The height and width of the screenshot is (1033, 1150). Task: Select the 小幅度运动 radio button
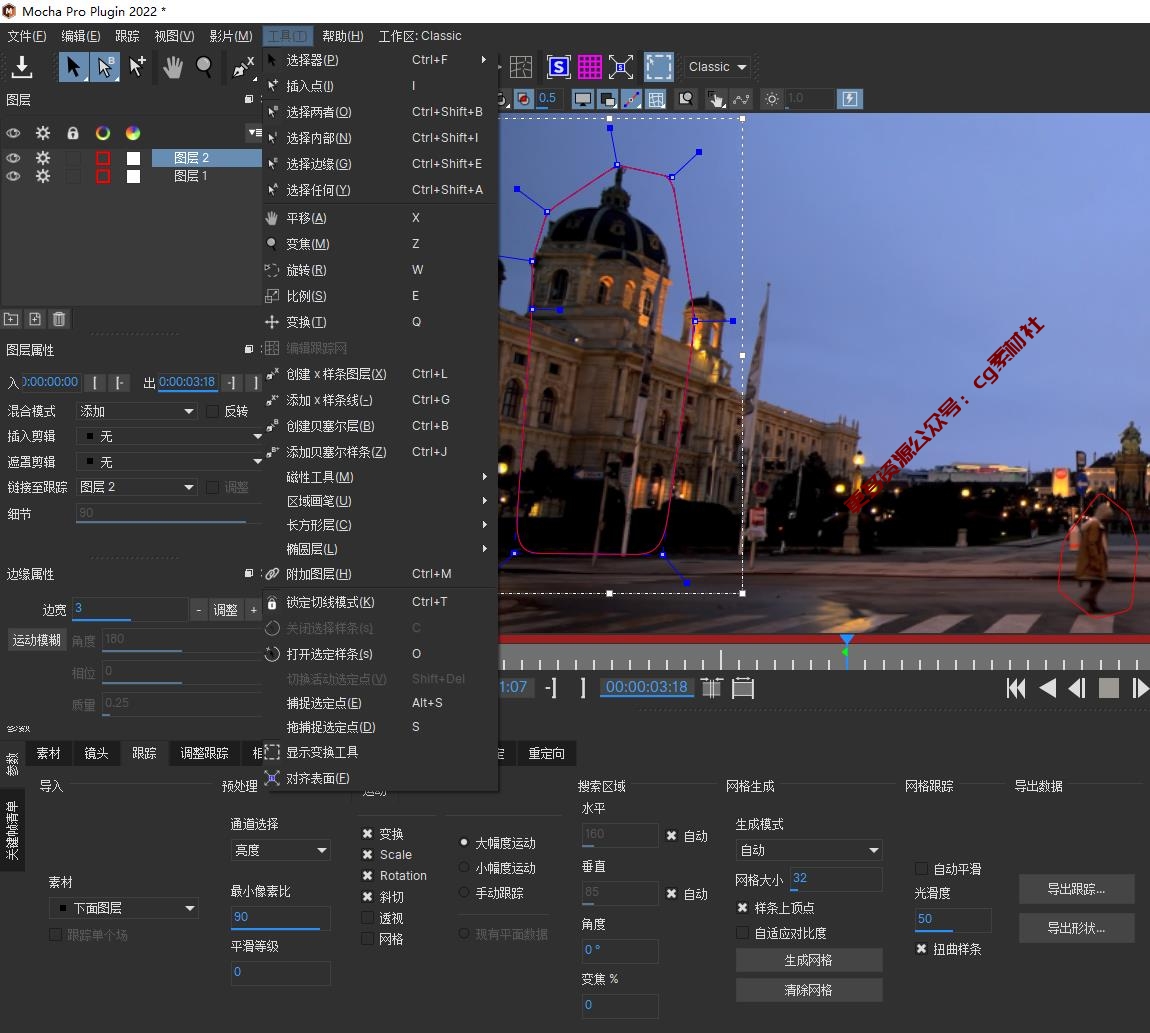(x=464, y=867)
